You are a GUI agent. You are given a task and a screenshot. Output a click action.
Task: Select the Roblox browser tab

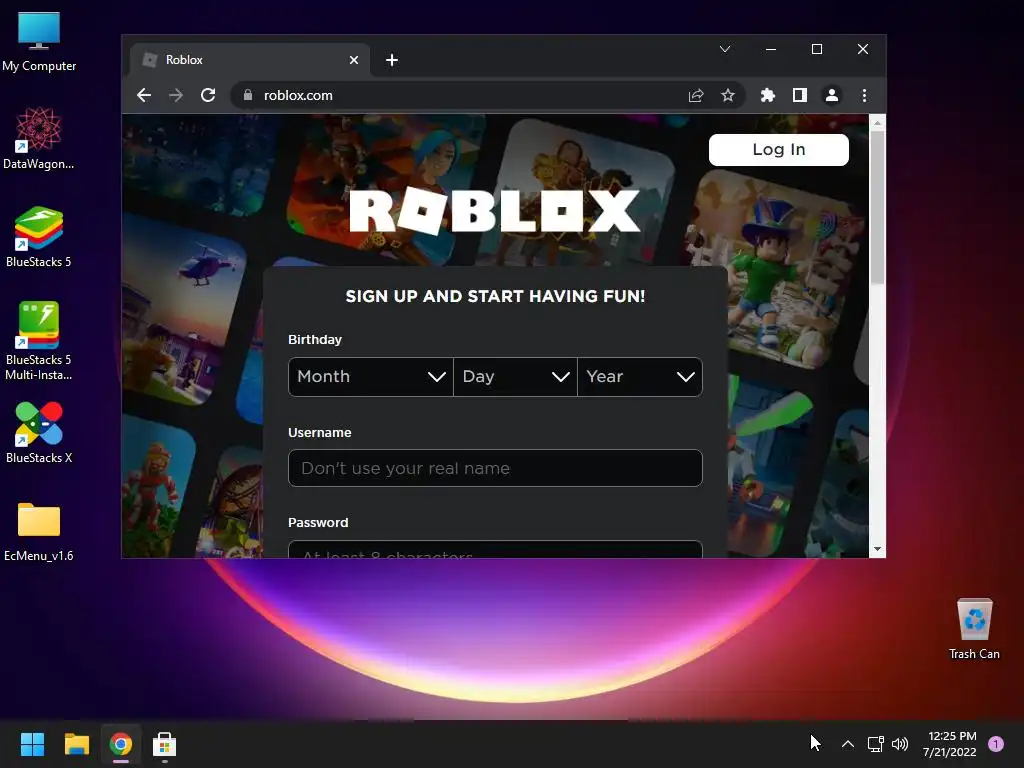pos(250,60)
